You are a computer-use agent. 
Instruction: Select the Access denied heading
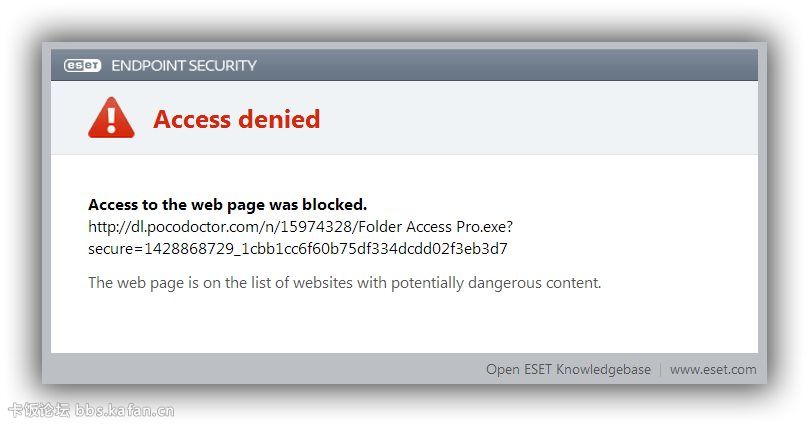tap(236, 119)
